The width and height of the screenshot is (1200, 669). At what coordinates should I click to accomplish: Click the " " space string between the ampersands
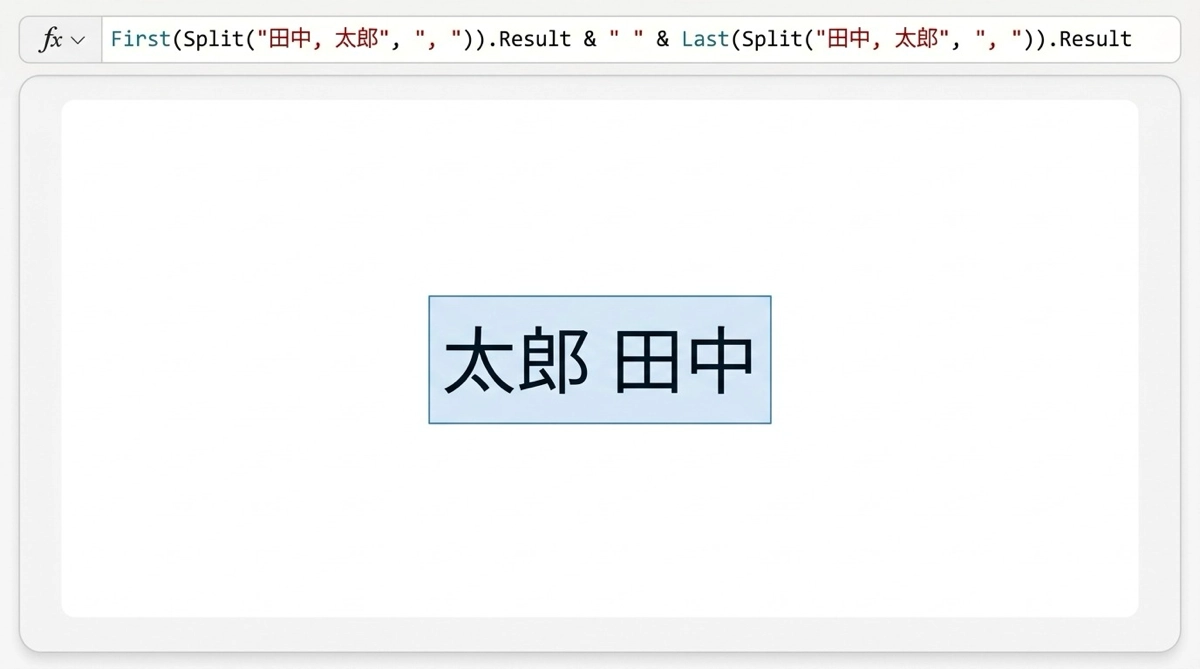tap(626, 38)
